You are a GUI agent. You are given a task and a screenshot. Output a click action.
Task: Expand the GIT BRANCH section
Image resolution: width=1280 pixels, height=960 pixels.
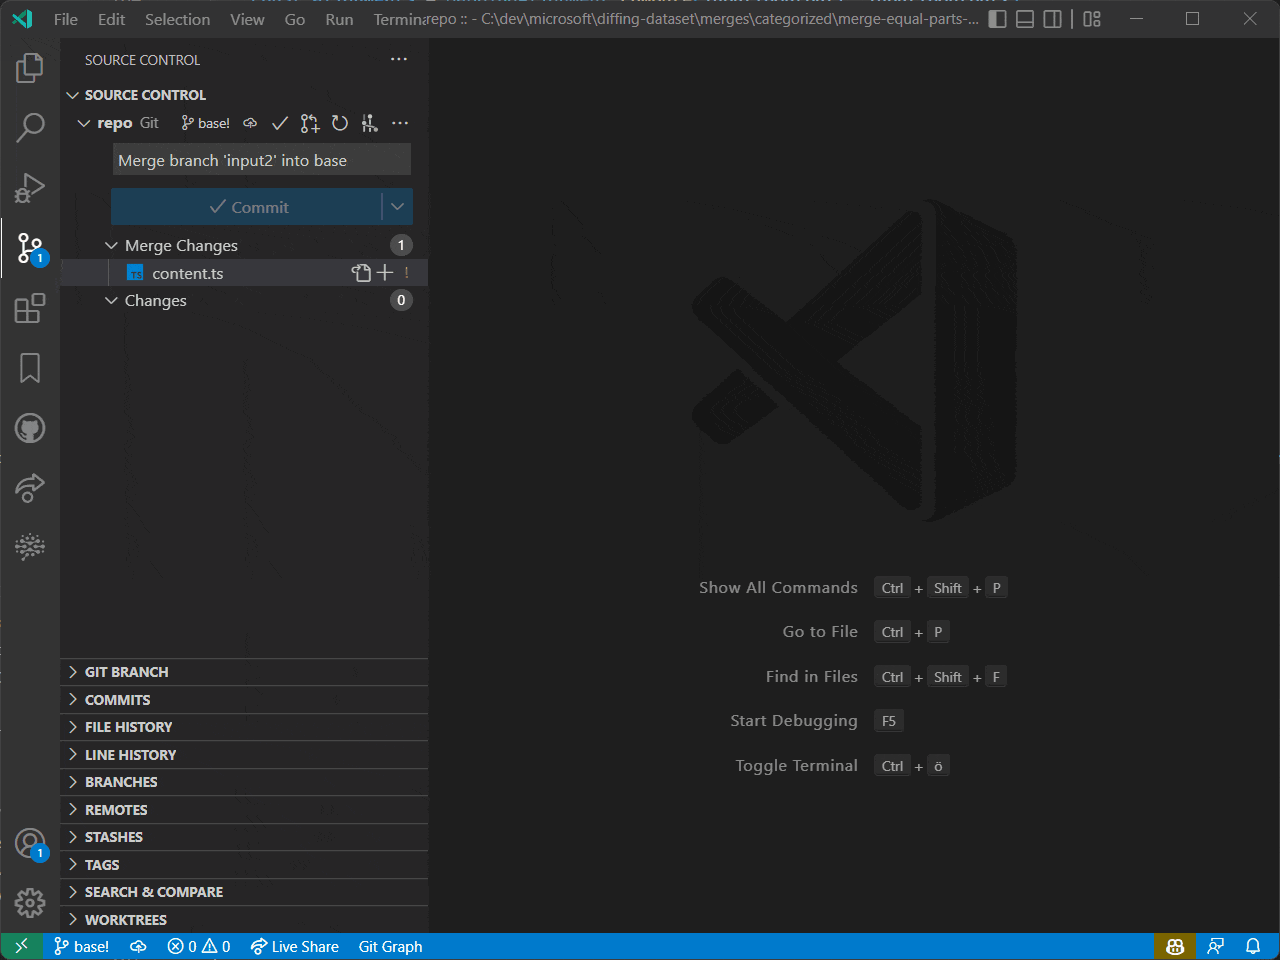[244, 672]
